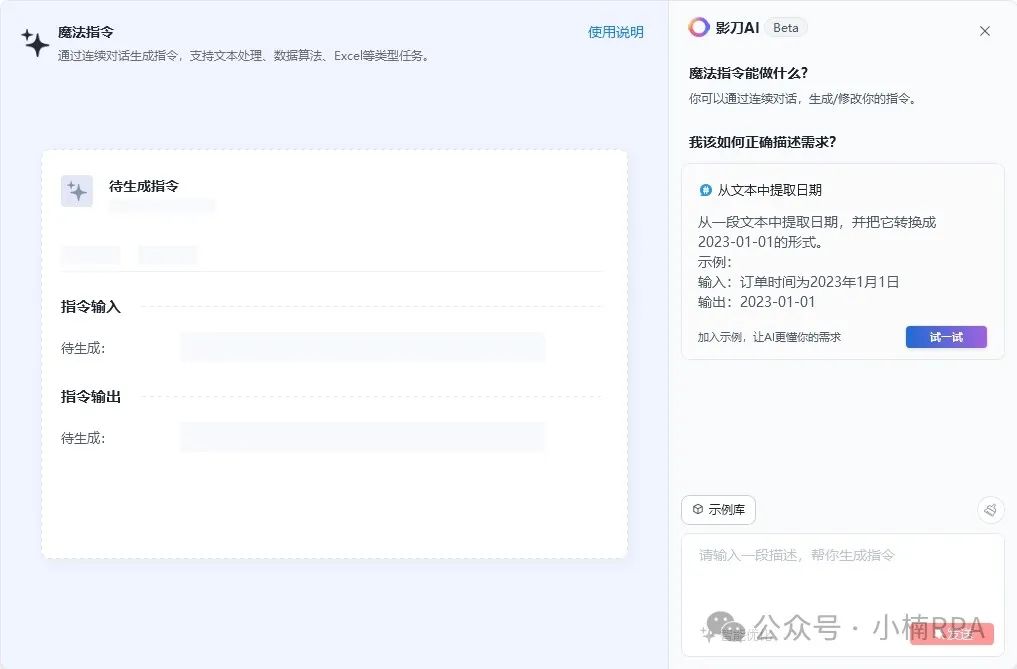Toggle the 智能优化 option in the input area
Image resolution: width=1017 pixels, height=669 pixels.
[735, 632]
